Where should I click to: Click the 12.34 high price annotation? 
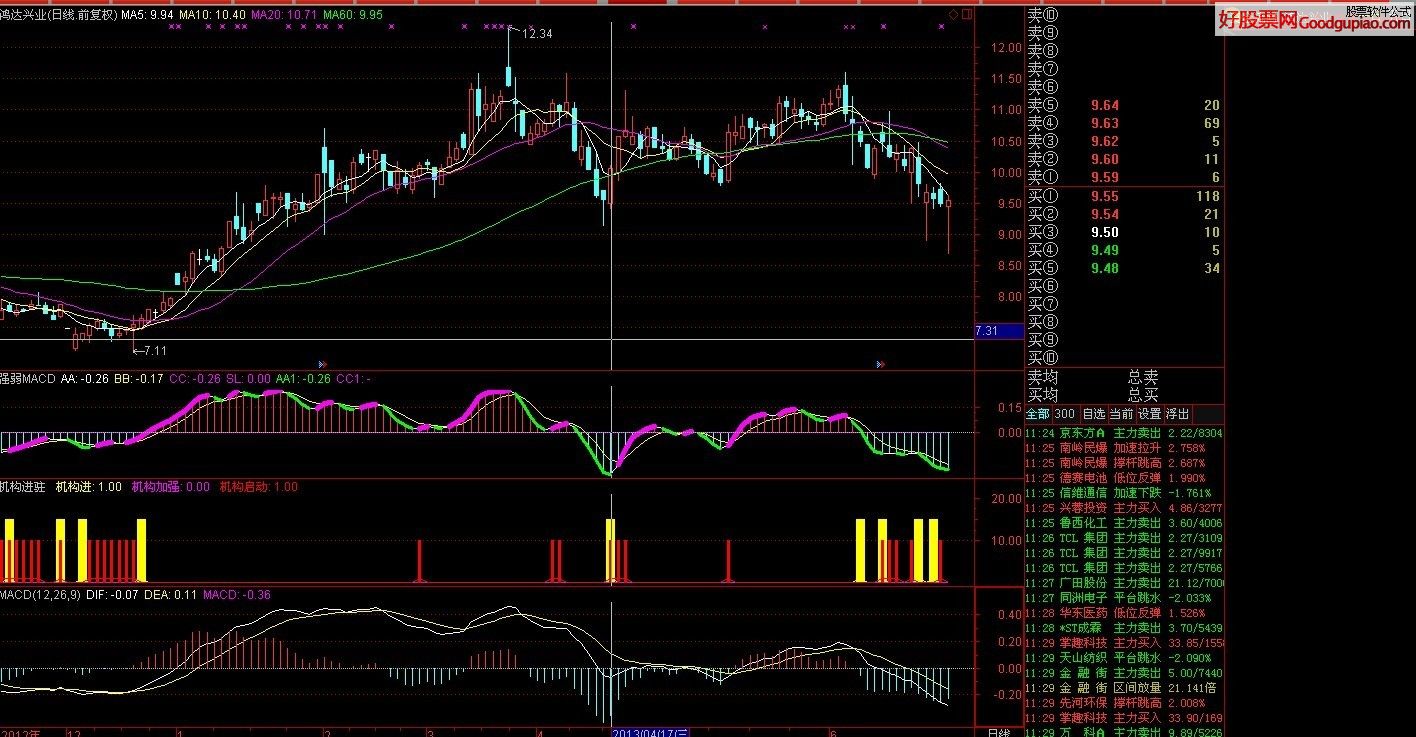pyautogui.click(x=537, y=34)
